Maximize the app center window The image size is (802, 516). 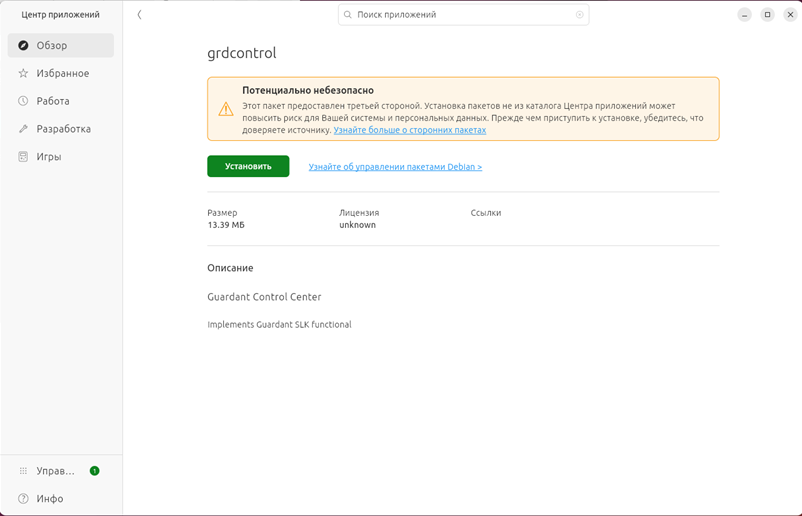click(x=767, y=15)
